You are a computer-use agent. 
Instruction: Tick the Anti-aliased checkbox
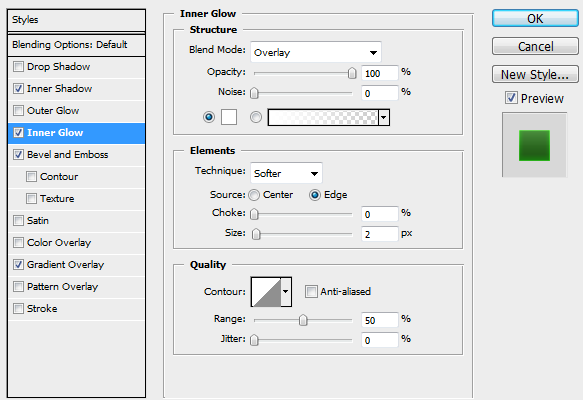(311, 291)
